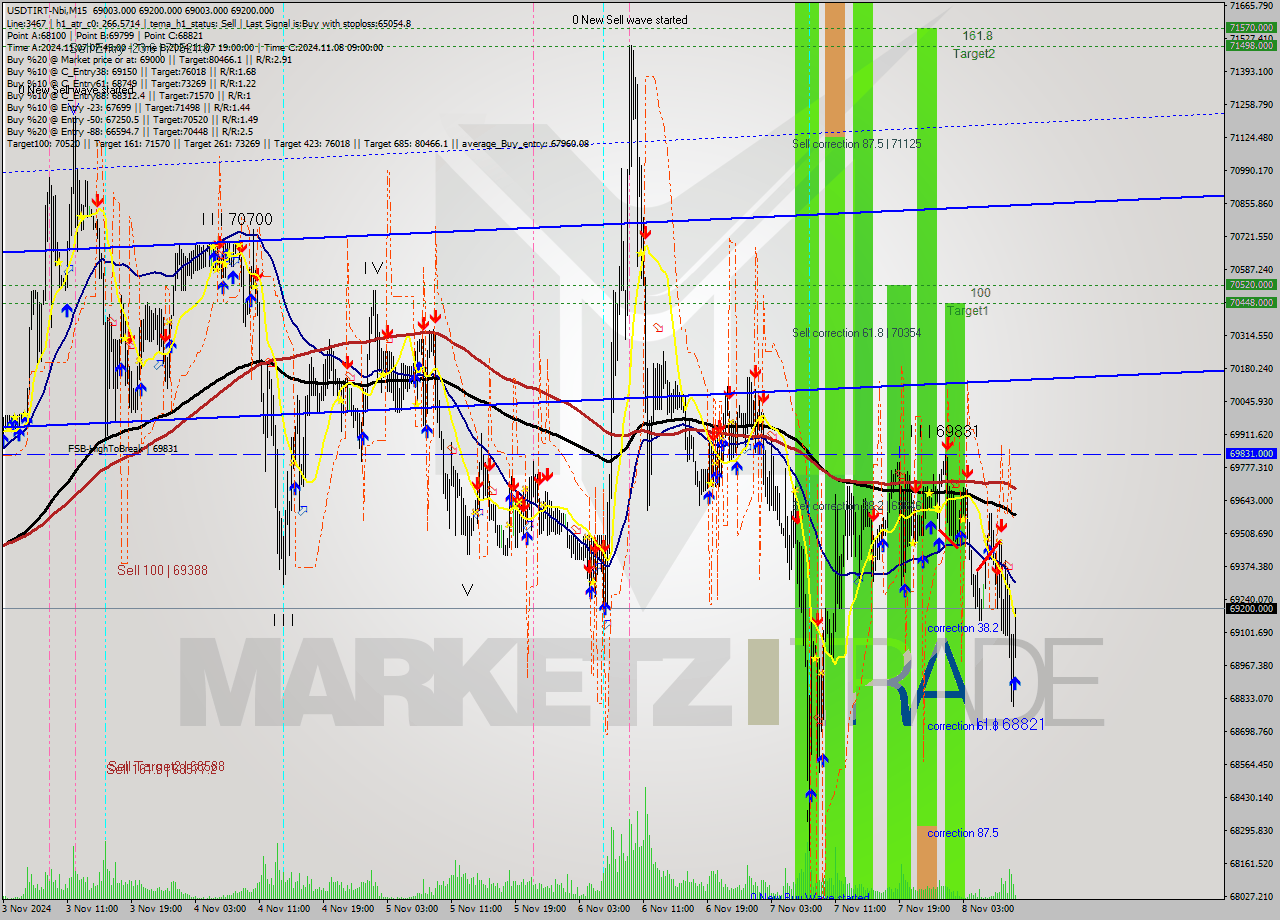
Task: Click 'Sell correction 87.5 | 71125' label
Action: [857, 144]
